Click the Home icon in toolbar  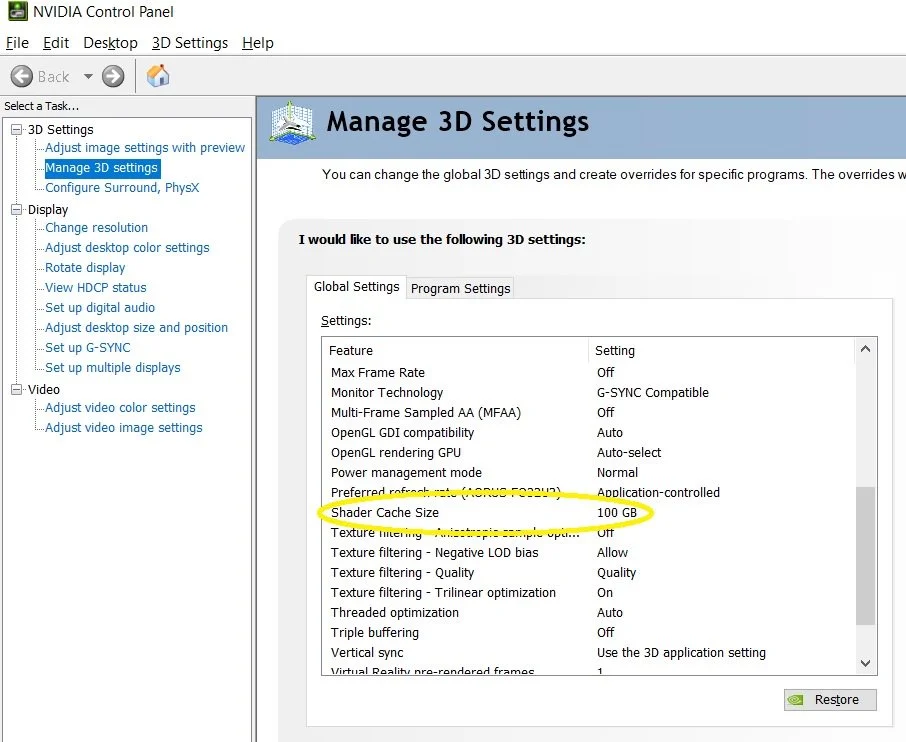158,76
